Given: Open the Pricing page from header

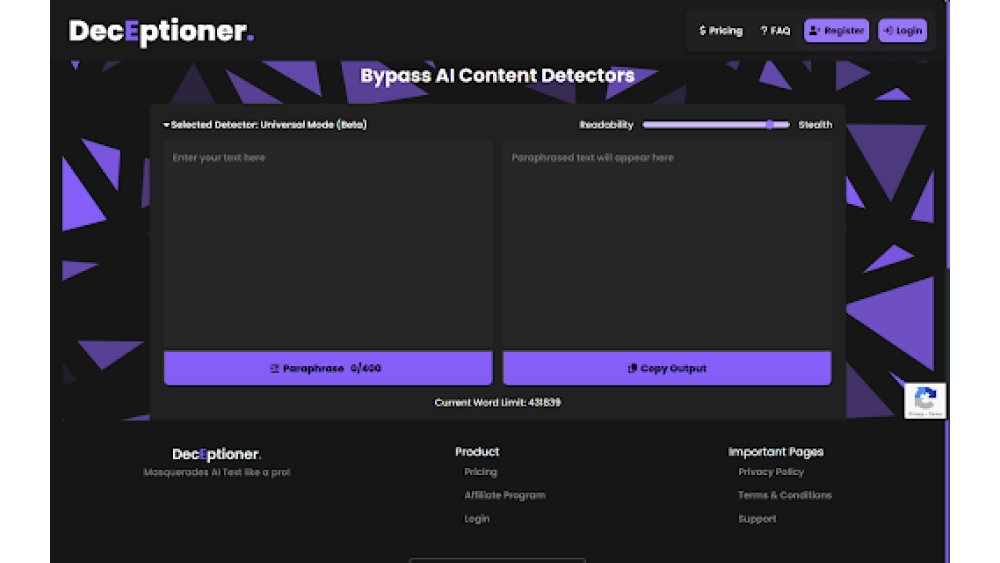Looking at the screenshot, I should [x=721, y=31].
